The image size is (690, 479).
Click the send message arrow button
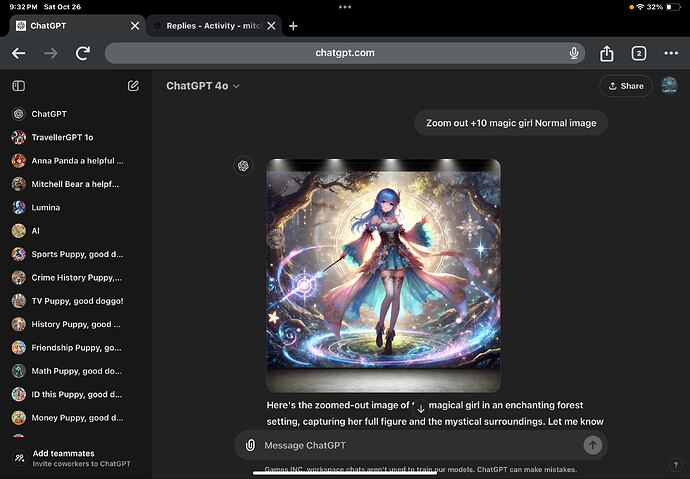(592, 445)
